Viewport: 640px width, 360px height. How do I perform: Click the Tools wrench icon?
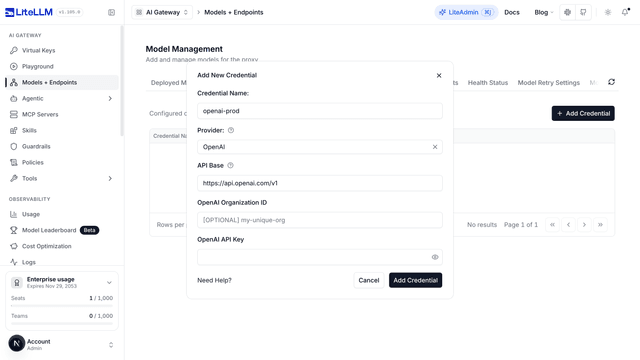14,178
